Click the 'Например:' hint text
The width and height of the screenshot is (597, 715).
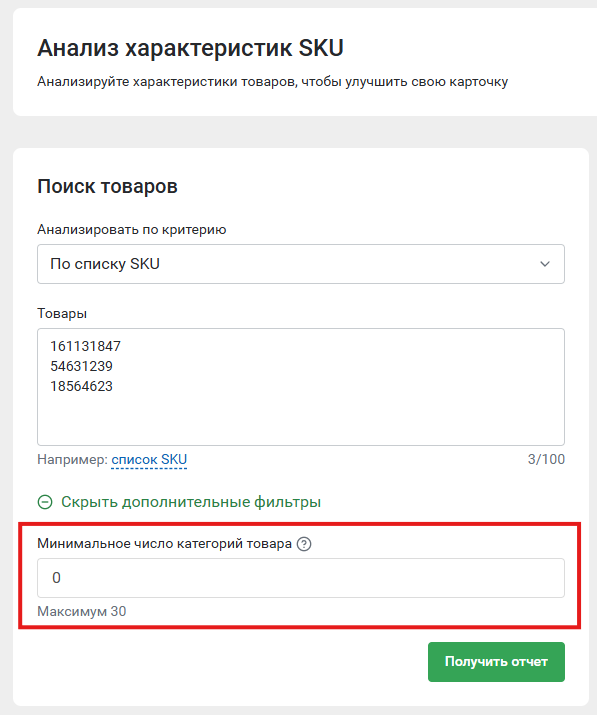point(73,459)
